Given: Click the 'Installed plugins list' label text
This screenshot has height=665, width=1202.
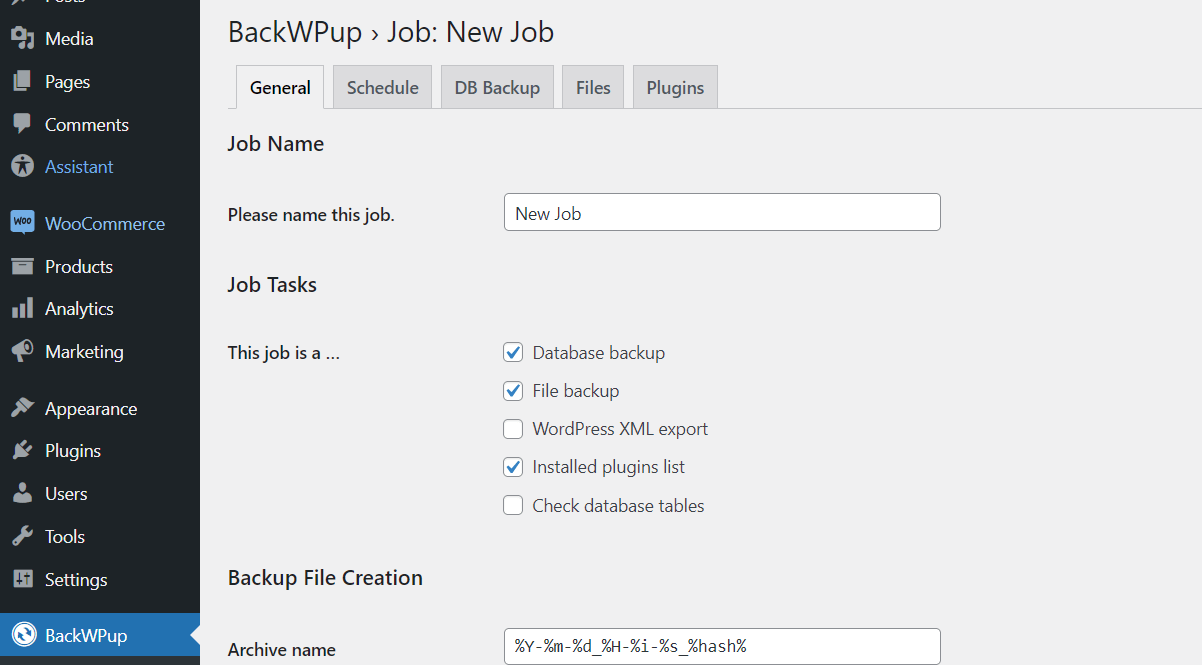Looking at the screenshot, I should (x=608, y=467).
